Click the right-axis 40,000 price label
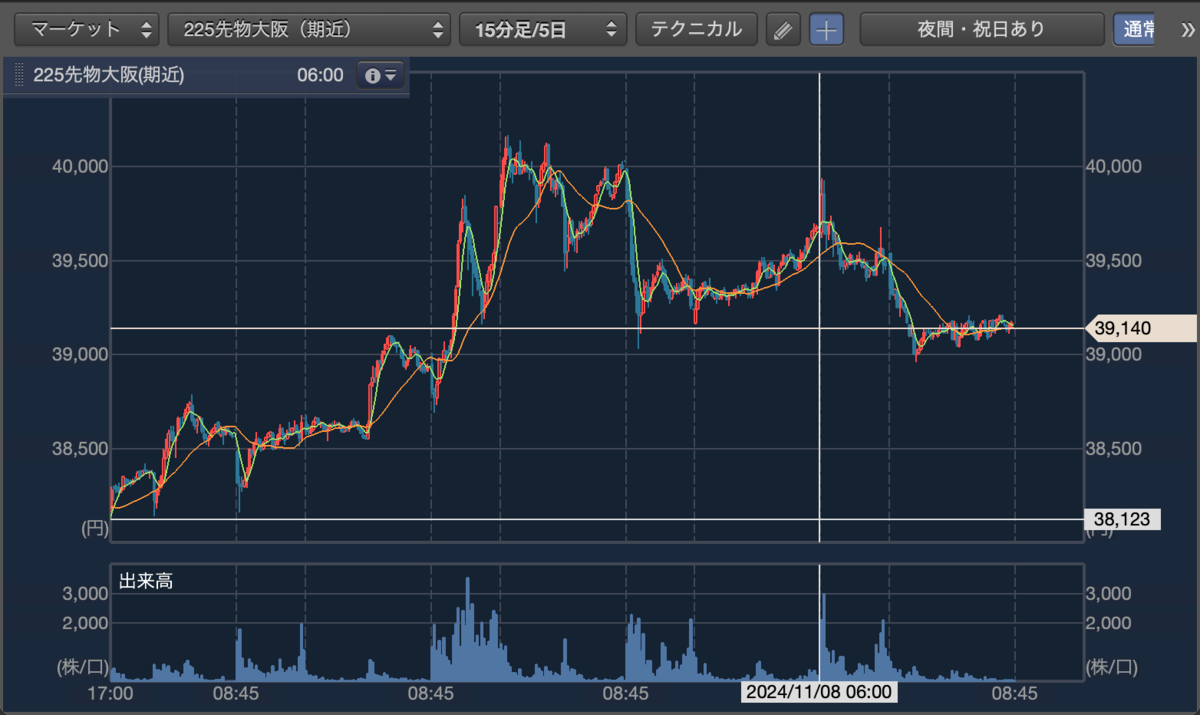Screen dimensions: 1200x715 coord(1115,166)
